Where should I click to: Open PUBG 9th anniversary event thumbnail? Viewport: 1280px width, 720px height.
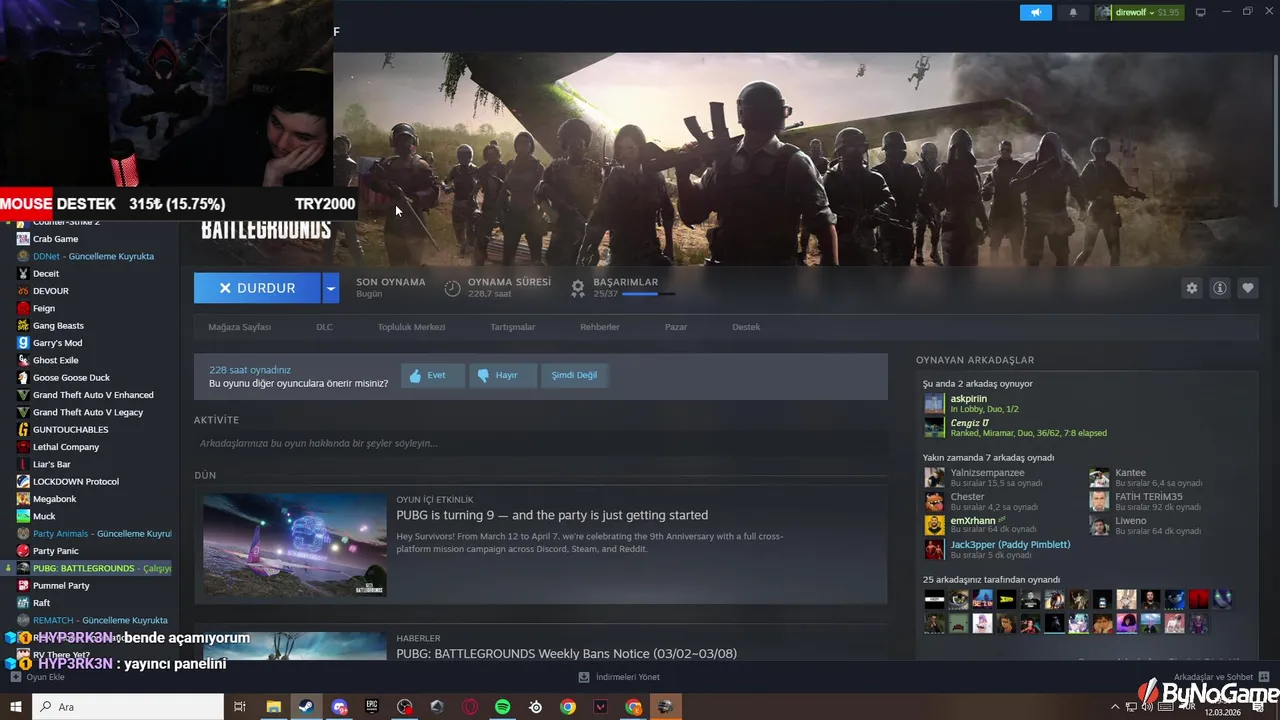pyautogui.click(x=295, y=545)
